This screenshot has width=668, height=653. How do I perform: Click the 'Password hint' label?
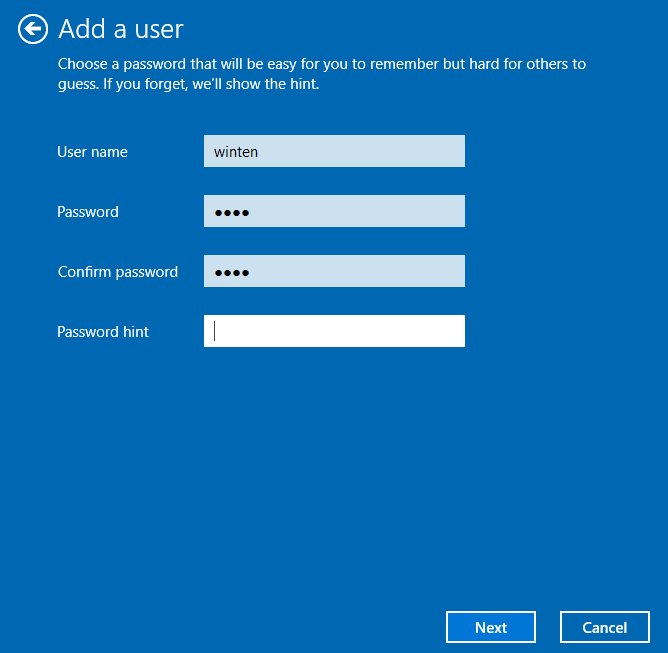click(103, 332)
